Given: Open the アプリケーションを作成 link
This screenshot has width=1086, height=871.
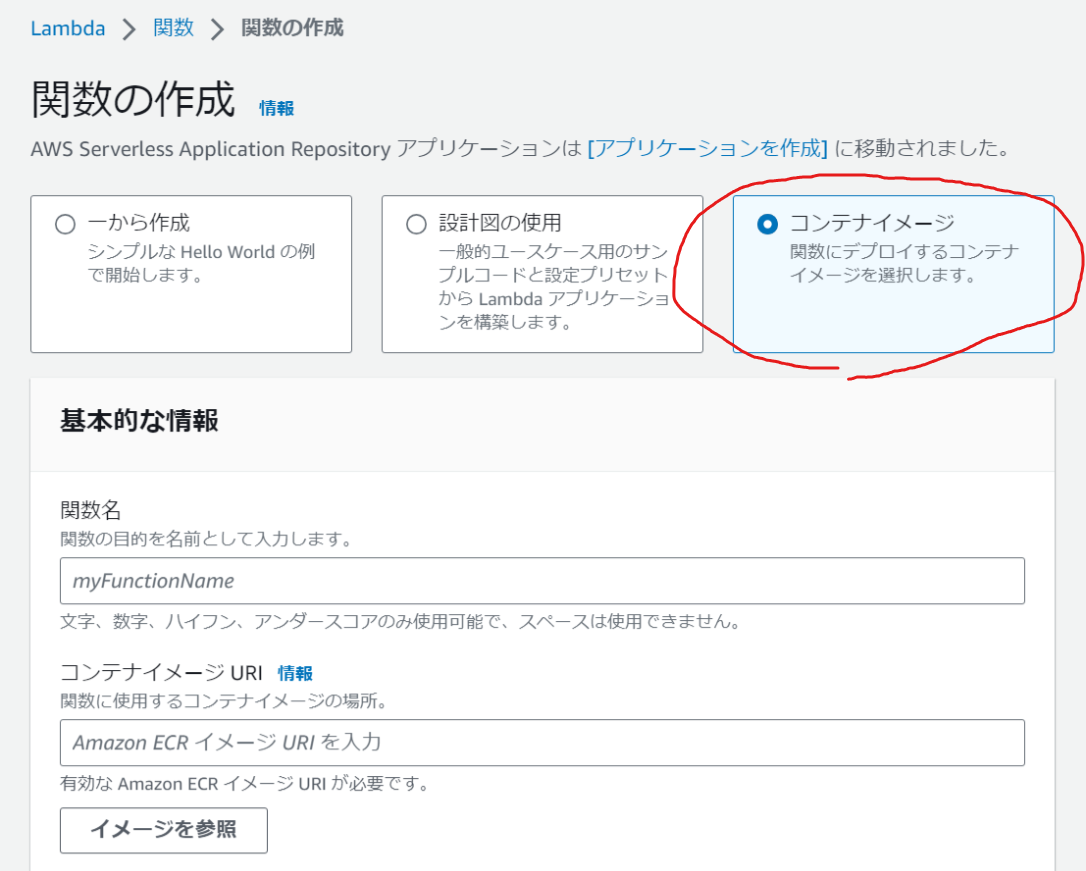Looking at the screenshot, I should (707, 148).
